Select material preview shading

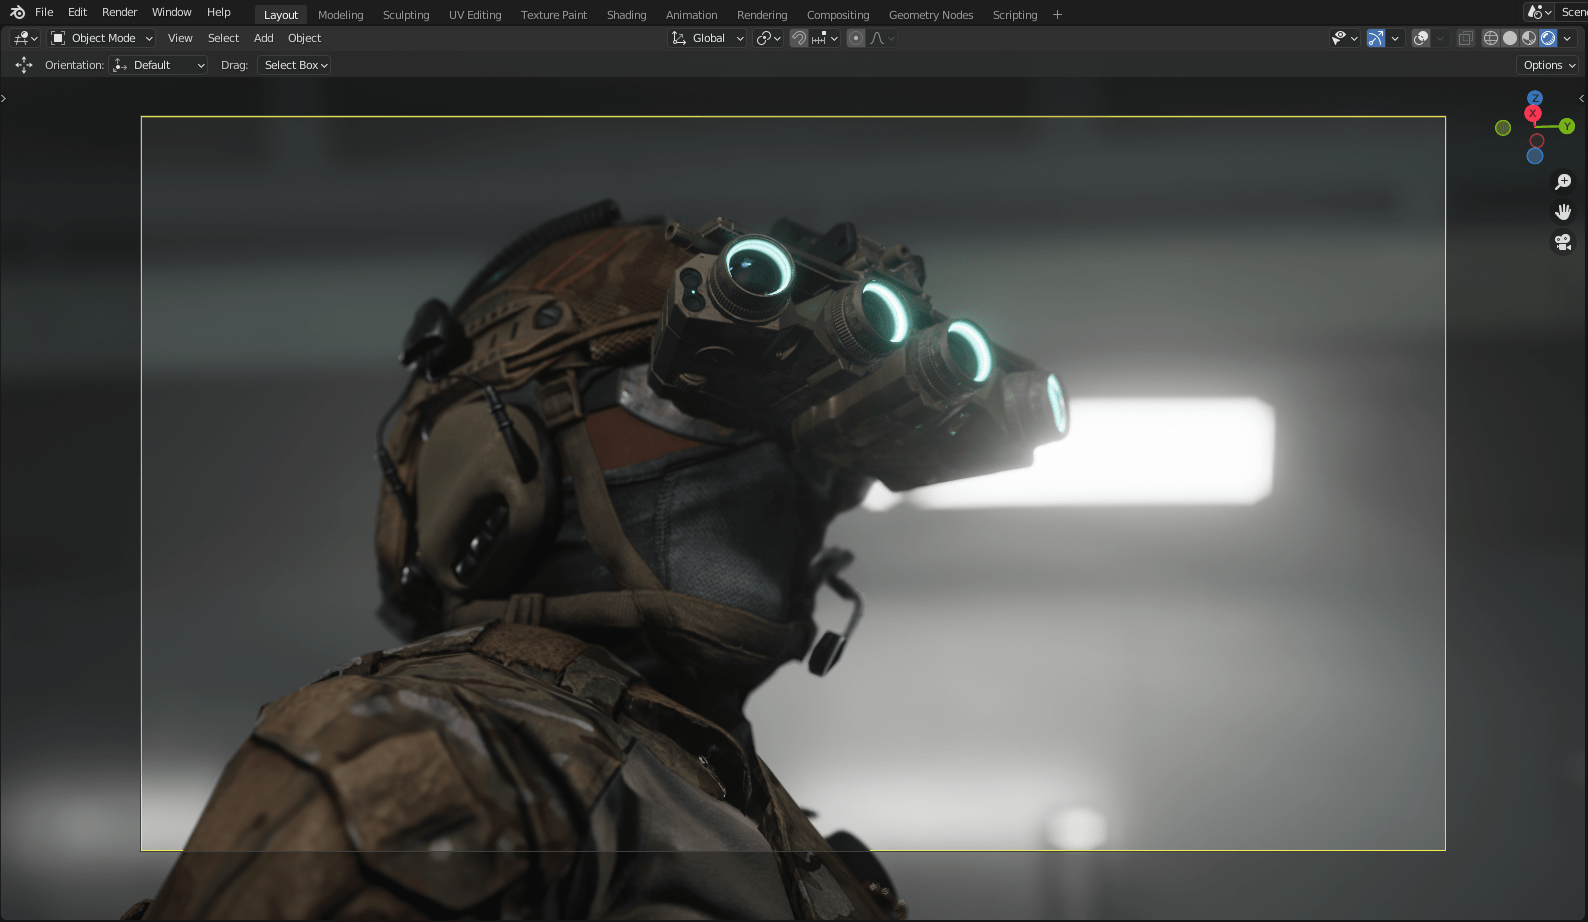pyautogui.click(x=1529, y=38)
